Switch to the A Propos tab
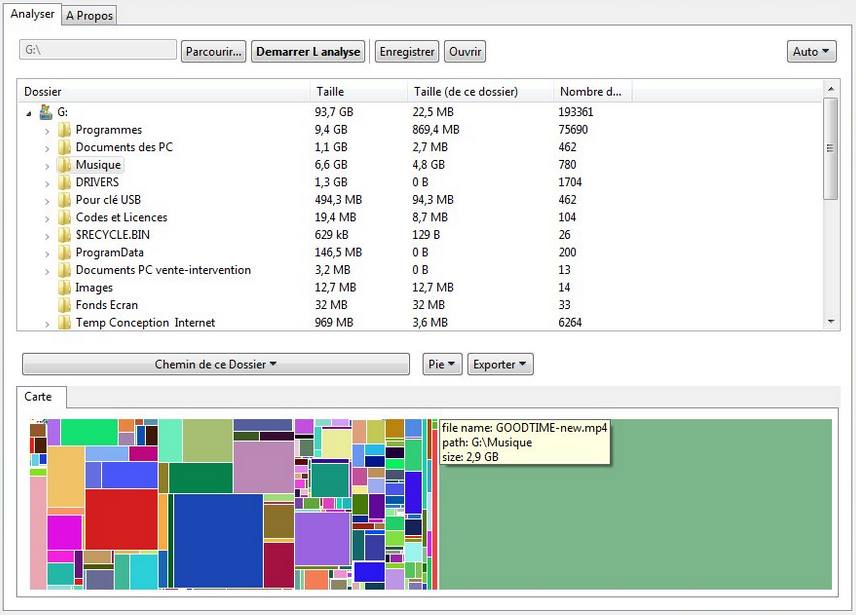This screenshot has height=615, width=856. [x=90, y=15]
